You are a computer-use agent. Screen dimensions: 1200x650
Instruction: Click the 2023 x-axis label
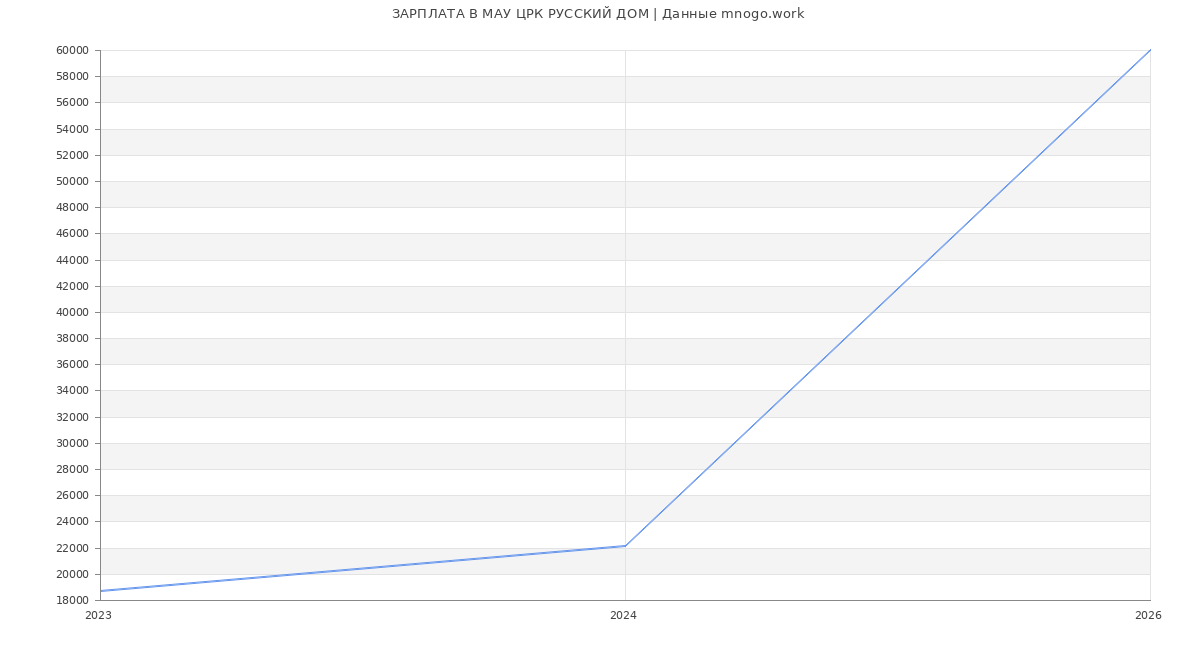click(98, 616)
